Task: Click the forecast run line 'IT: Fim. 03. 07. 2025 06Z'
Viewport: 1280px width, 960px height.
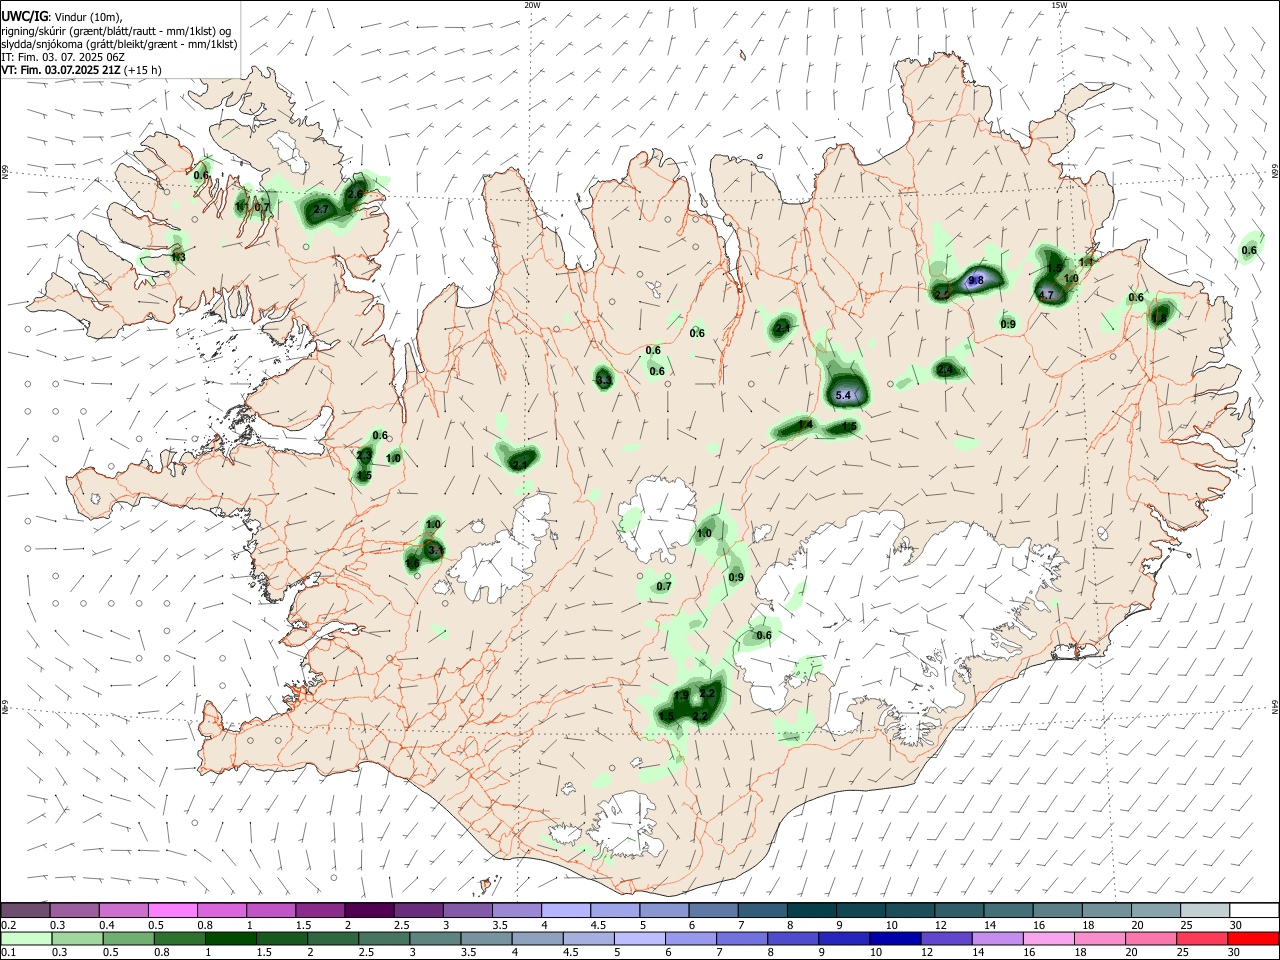Action: click(63, 57)
